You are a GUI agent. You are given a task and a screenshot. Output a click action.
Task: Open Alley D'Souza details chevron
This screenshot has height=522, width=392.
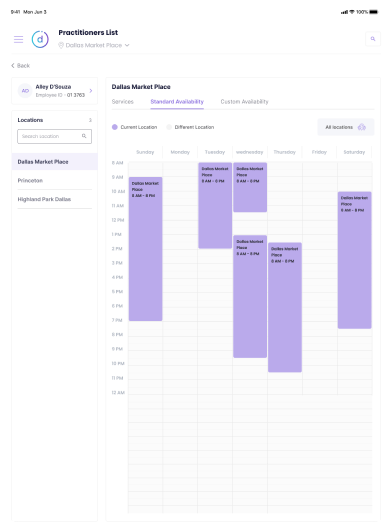91,91
